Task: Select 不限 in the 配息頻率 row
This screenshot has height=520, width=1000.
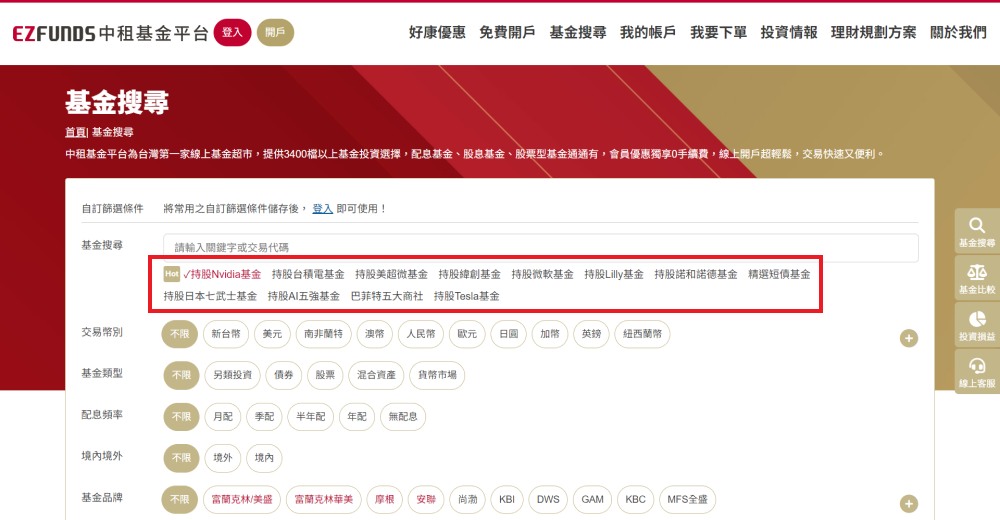Action: click(181, 417)
